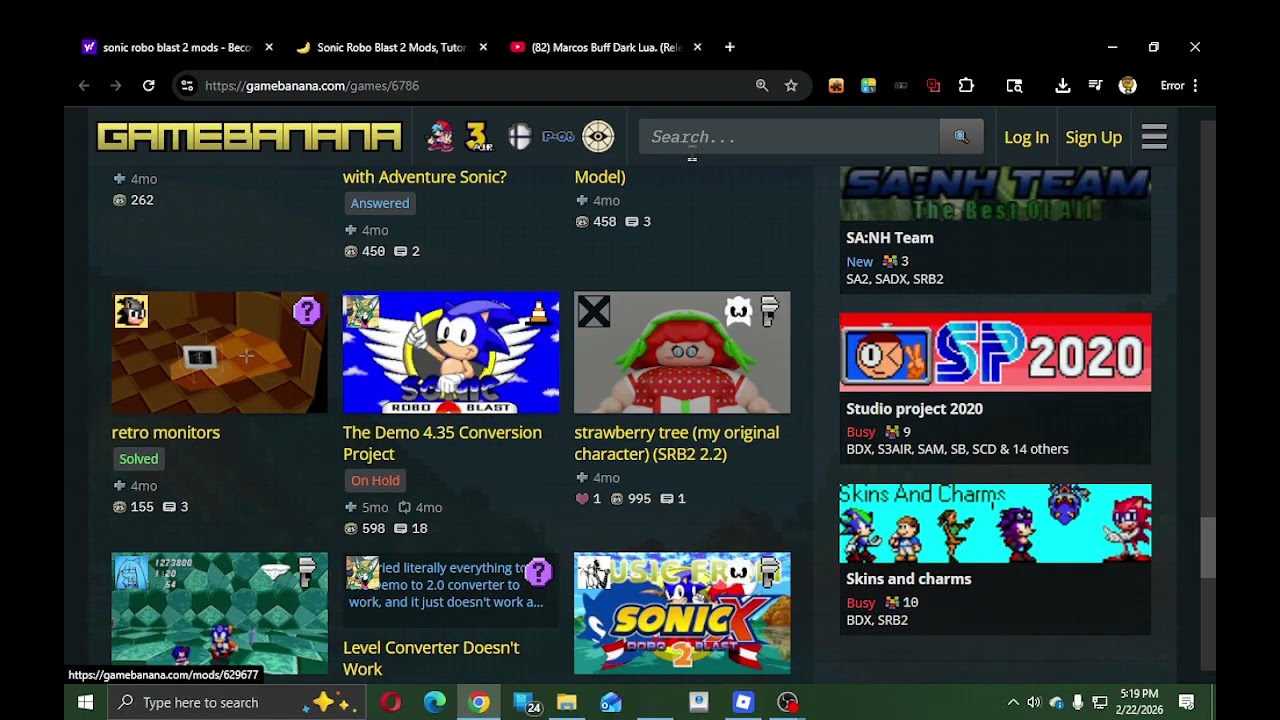Click the question-type badge on retro monitors

point(307,311)
